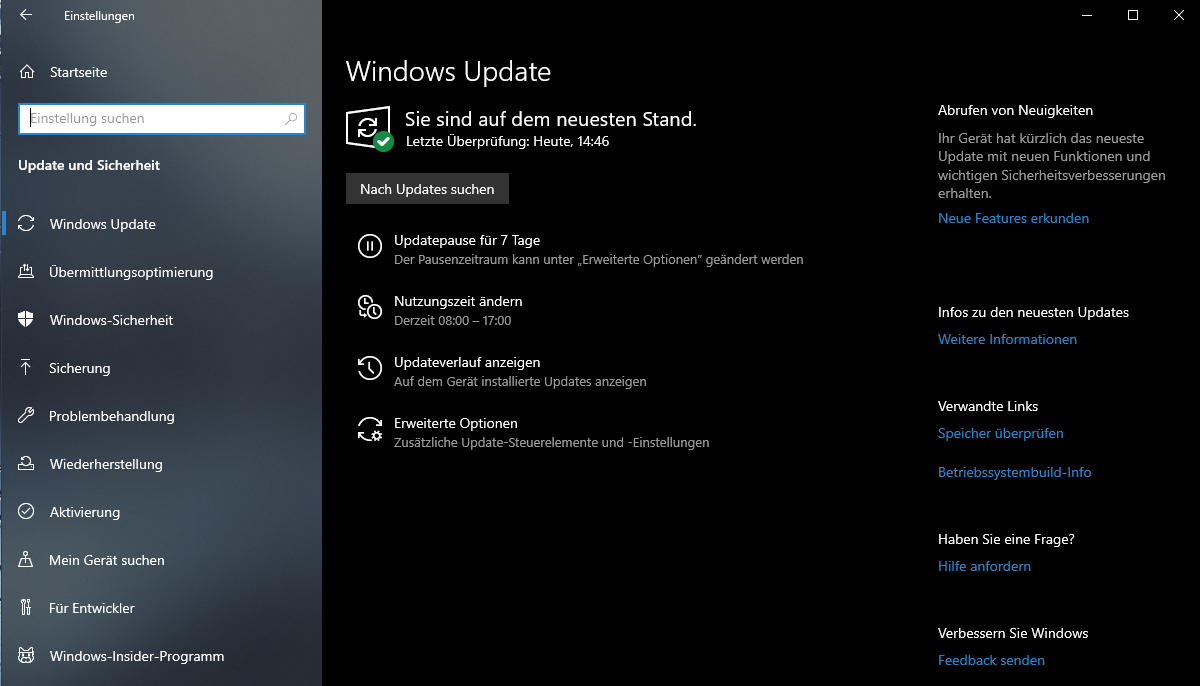
Task: Click the clock icon for Nutzungszeit ändern
Action: pyautogui.click(x=370, y=307)
